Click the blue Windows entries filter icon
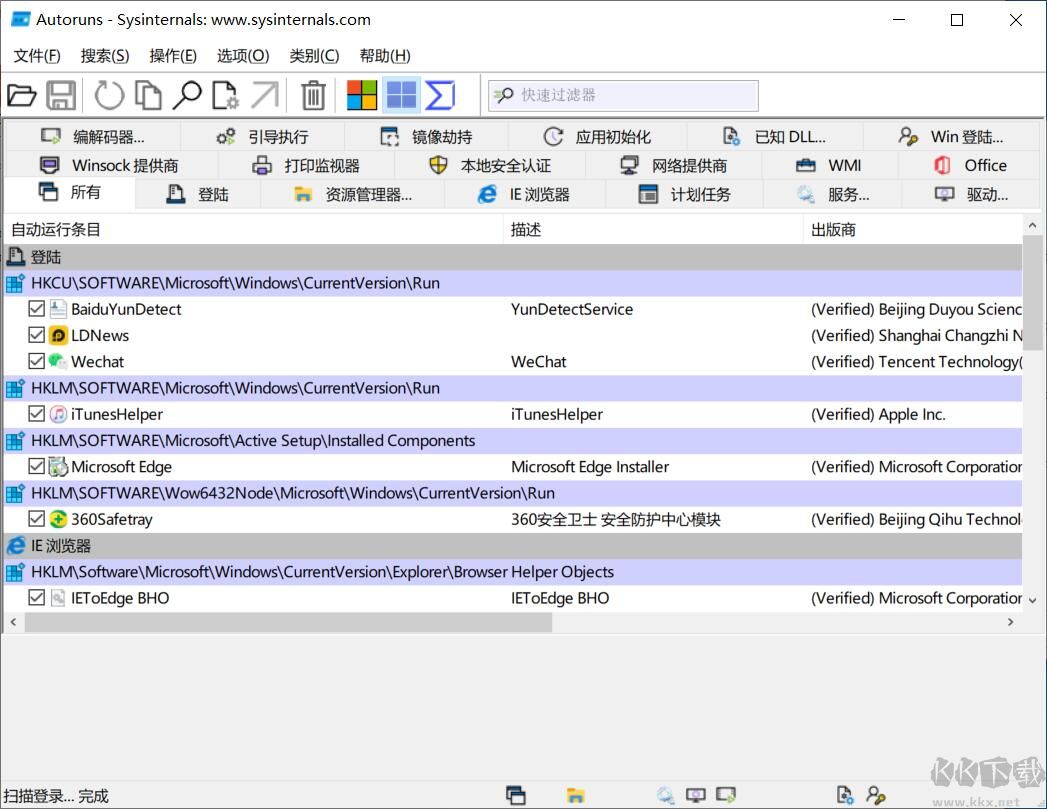This screenshot has height=809, width=1047. (401, 96)
